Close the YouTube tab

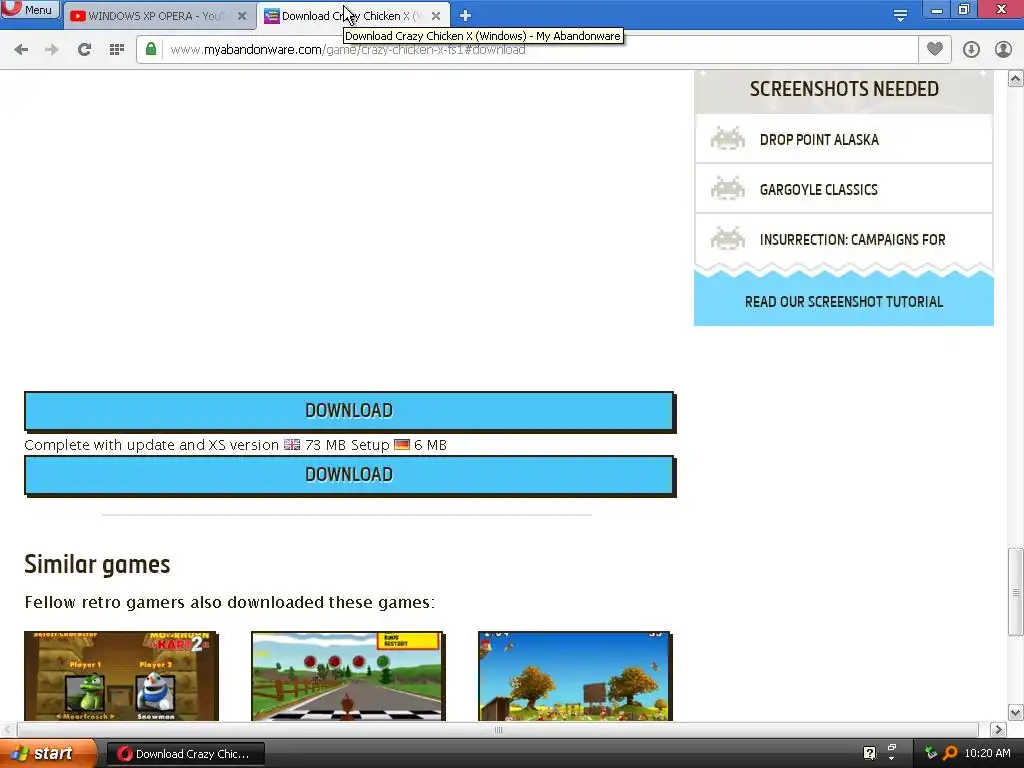(242, 16)
